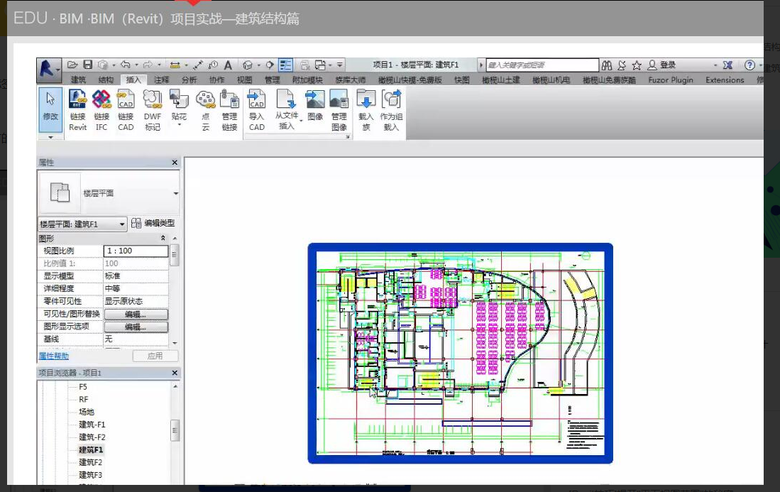Image resolution: width=780 pixels, height=492 pixels.
Task: Click 载入族 (Load Family) icon
Action: pos(366,100)
